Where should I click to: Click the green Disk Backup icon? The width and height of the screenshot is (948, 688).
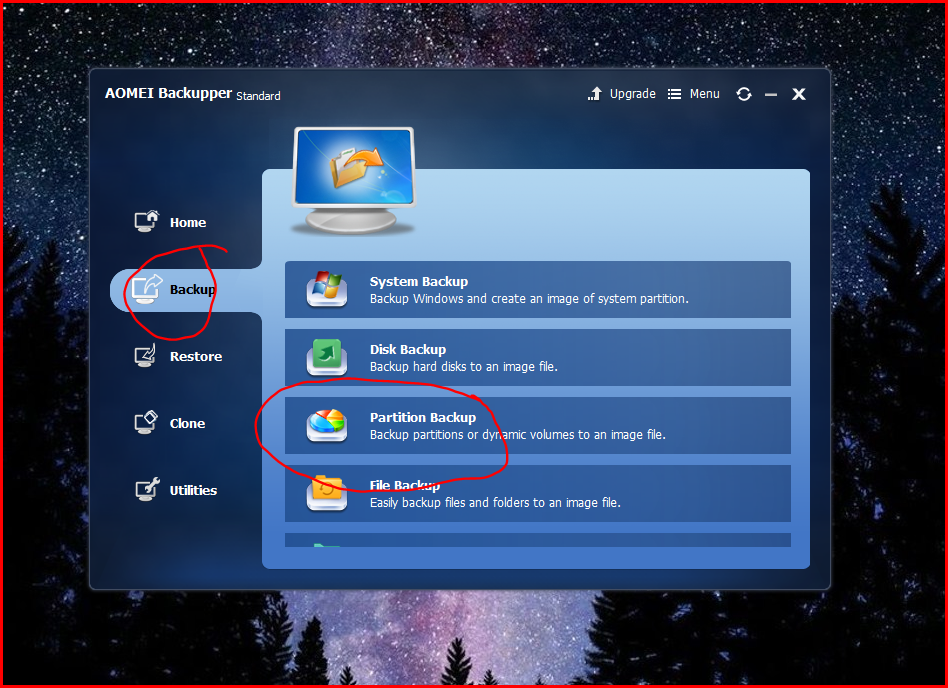(x=326, y=357)
